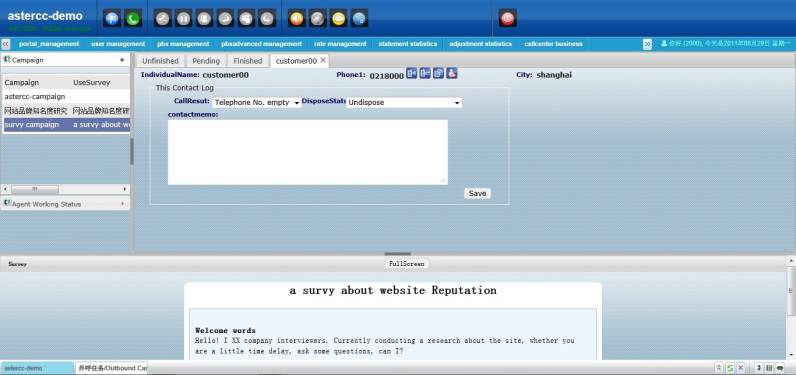
Task: Click the gray icon right of the pause icon
Action: pyautogui.click(x=204, y=19)
